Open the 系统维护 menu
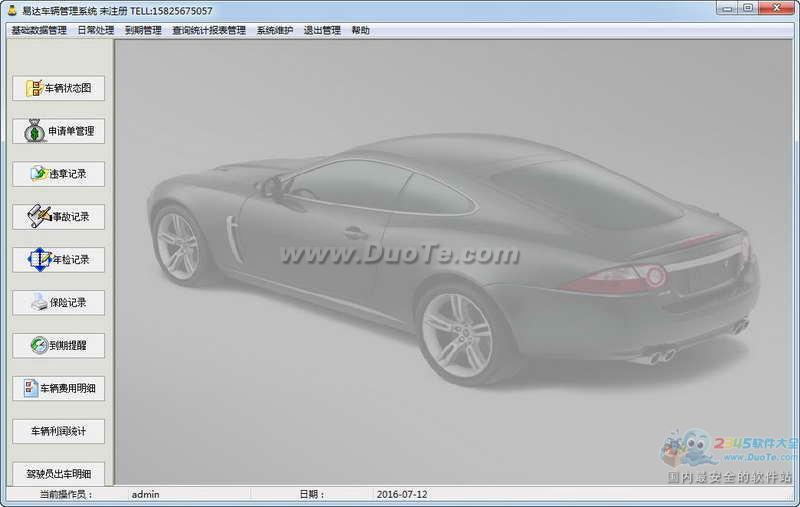The image size is (800, 507). pos(275,30)
